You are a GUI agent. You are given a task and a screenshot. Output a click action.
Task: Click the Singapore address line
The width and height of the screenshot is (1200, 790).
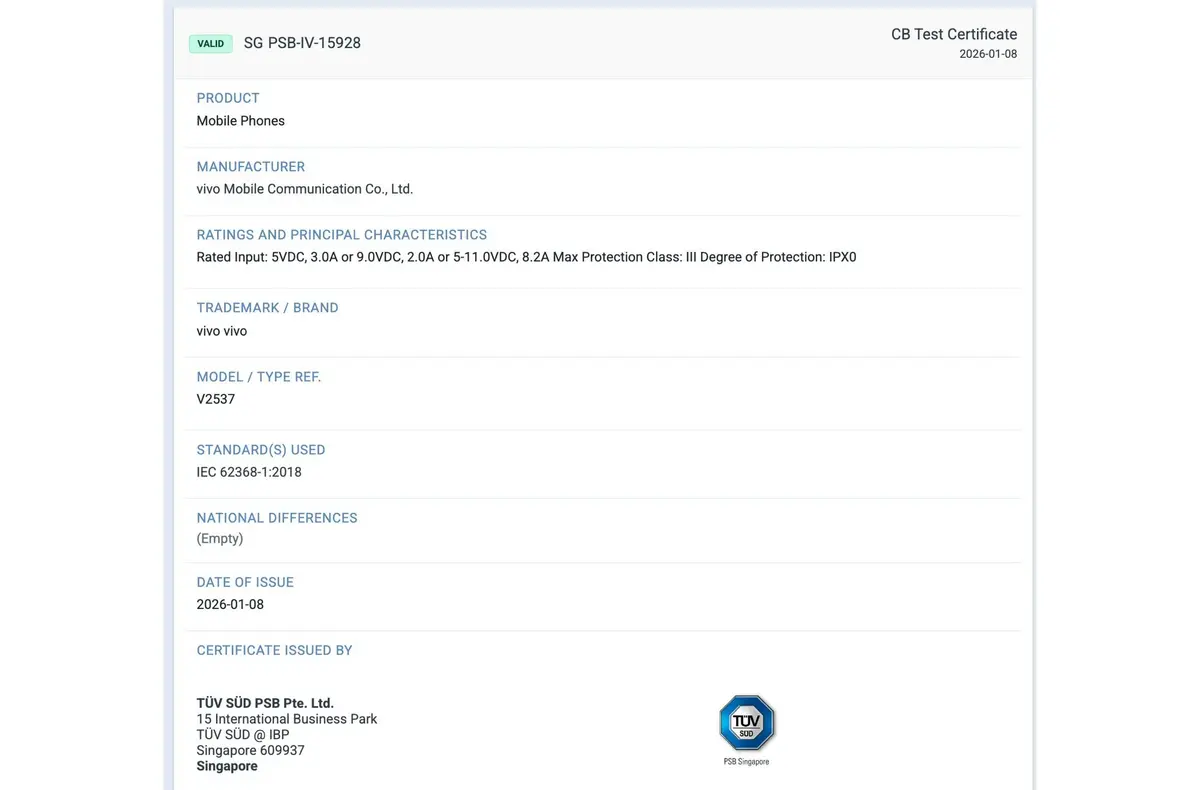coord(226,765)
